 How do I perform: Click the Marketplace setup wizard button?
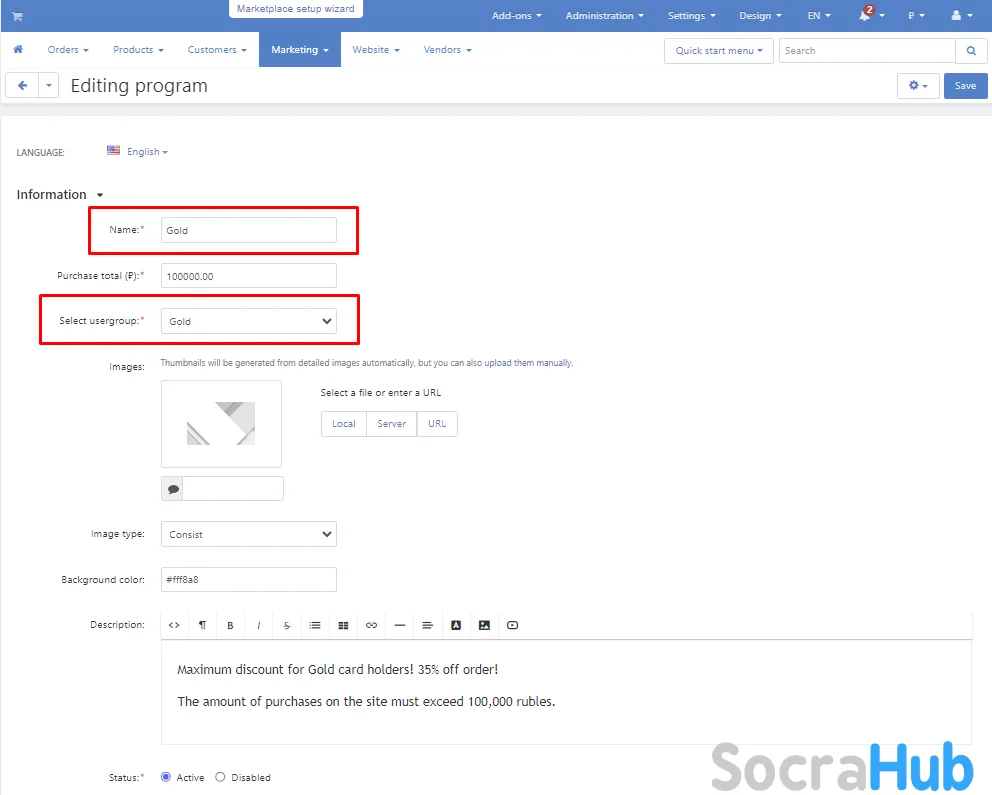coord(295,9)
